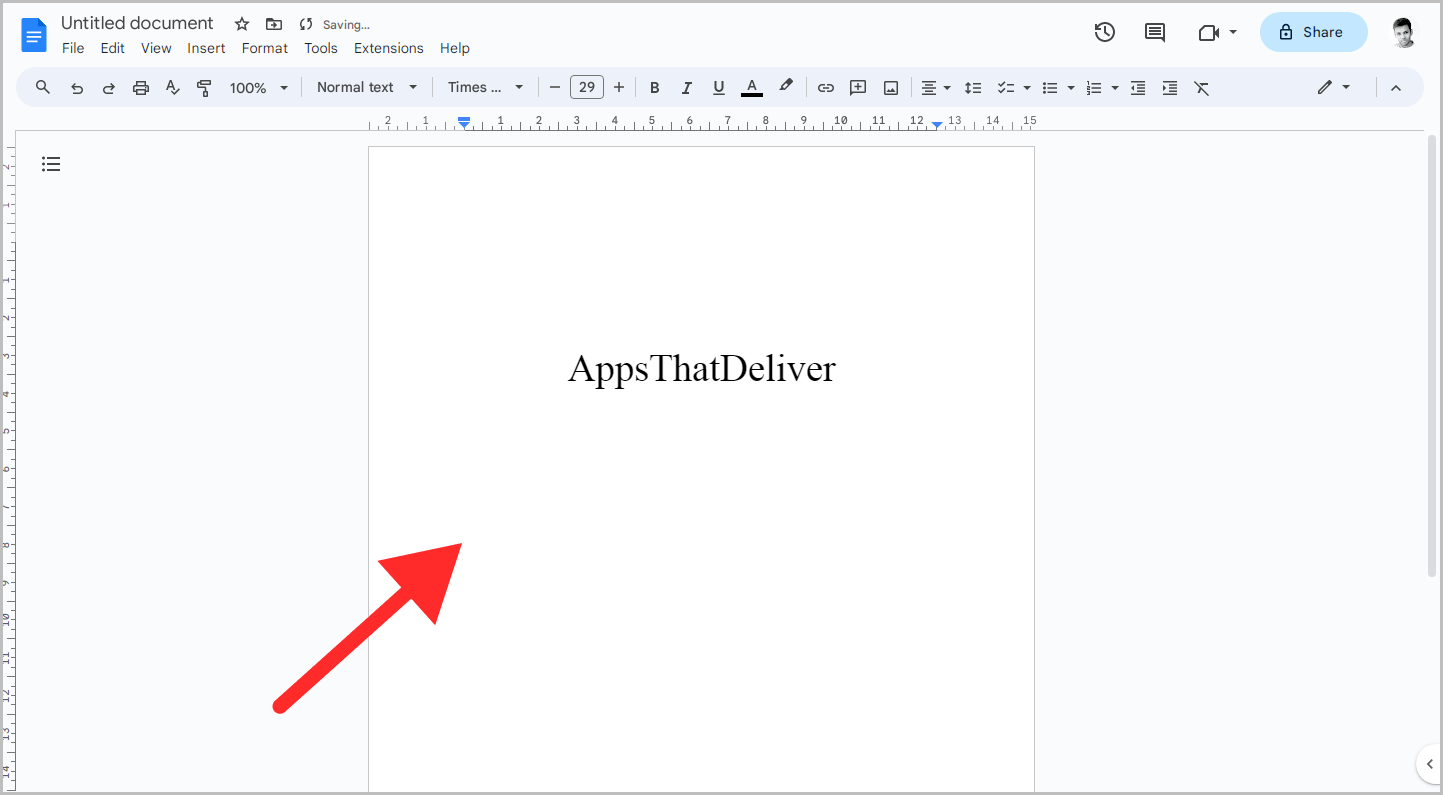Open the document outline icon
Image resolution: width=1443 pixels, height=795 pixels.
coord(51,163)
